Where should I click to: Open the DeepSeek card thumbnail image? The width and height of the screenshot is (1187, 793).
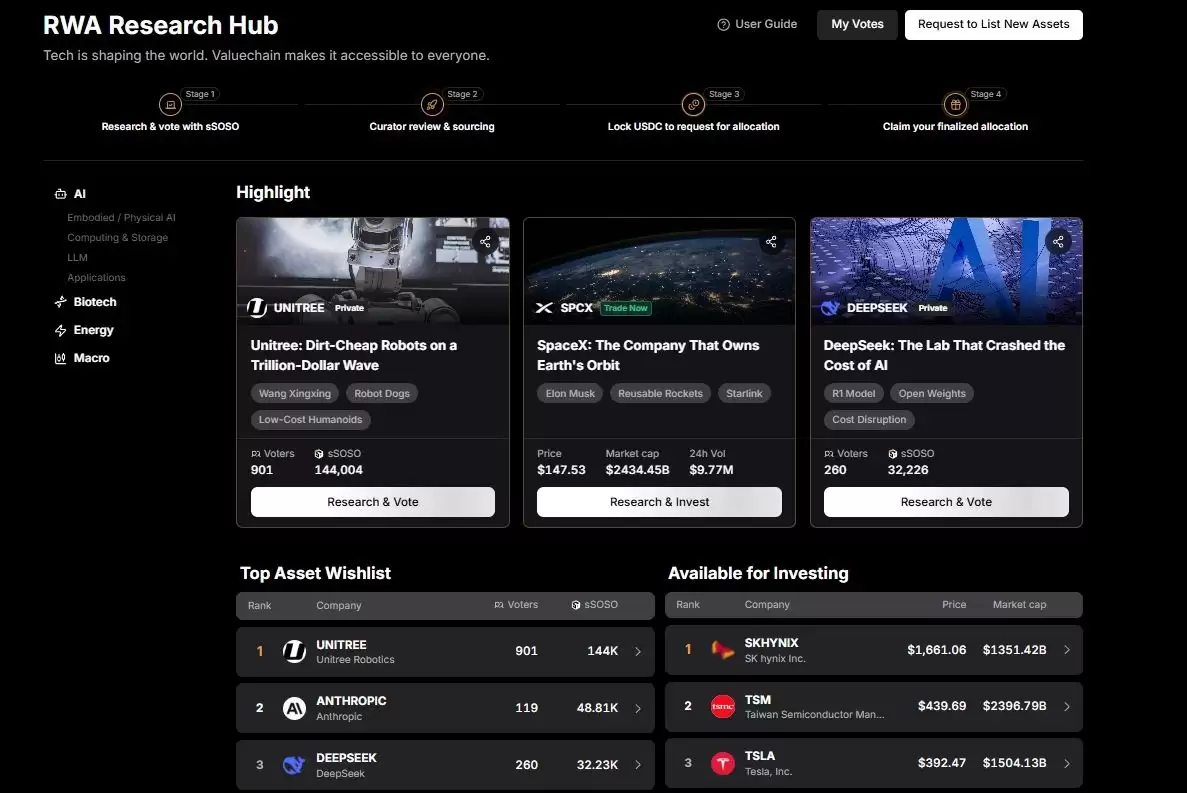[x=946, y=271]
